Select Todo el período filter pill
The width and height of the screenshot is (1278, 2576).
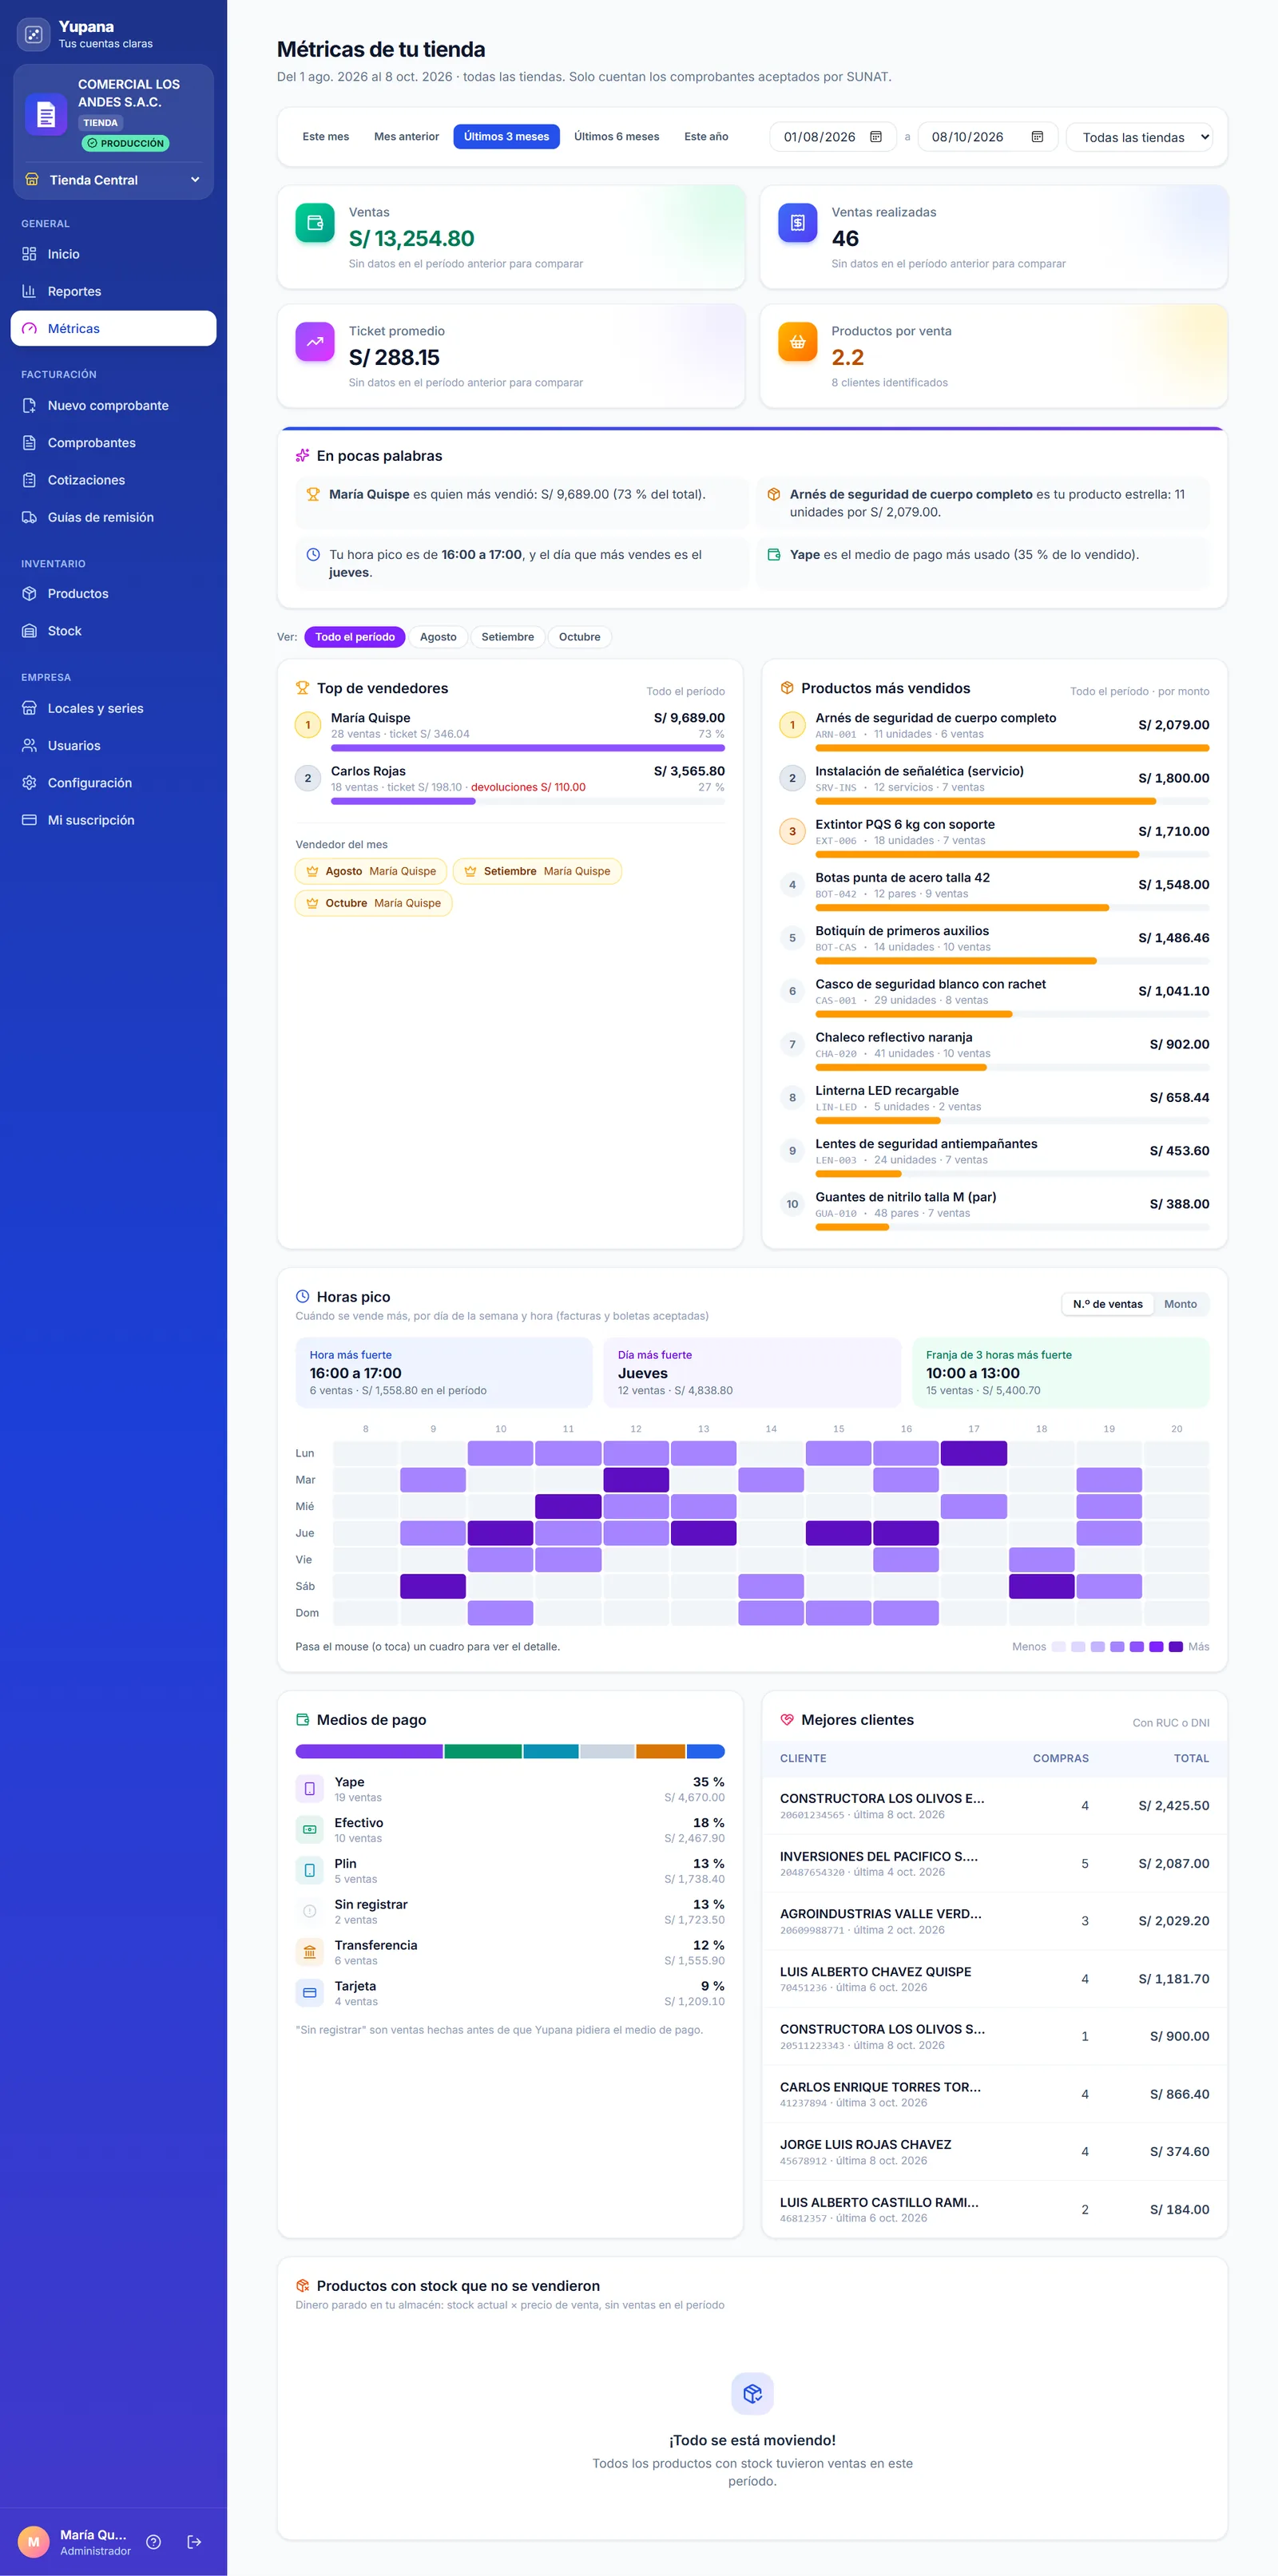355,637
